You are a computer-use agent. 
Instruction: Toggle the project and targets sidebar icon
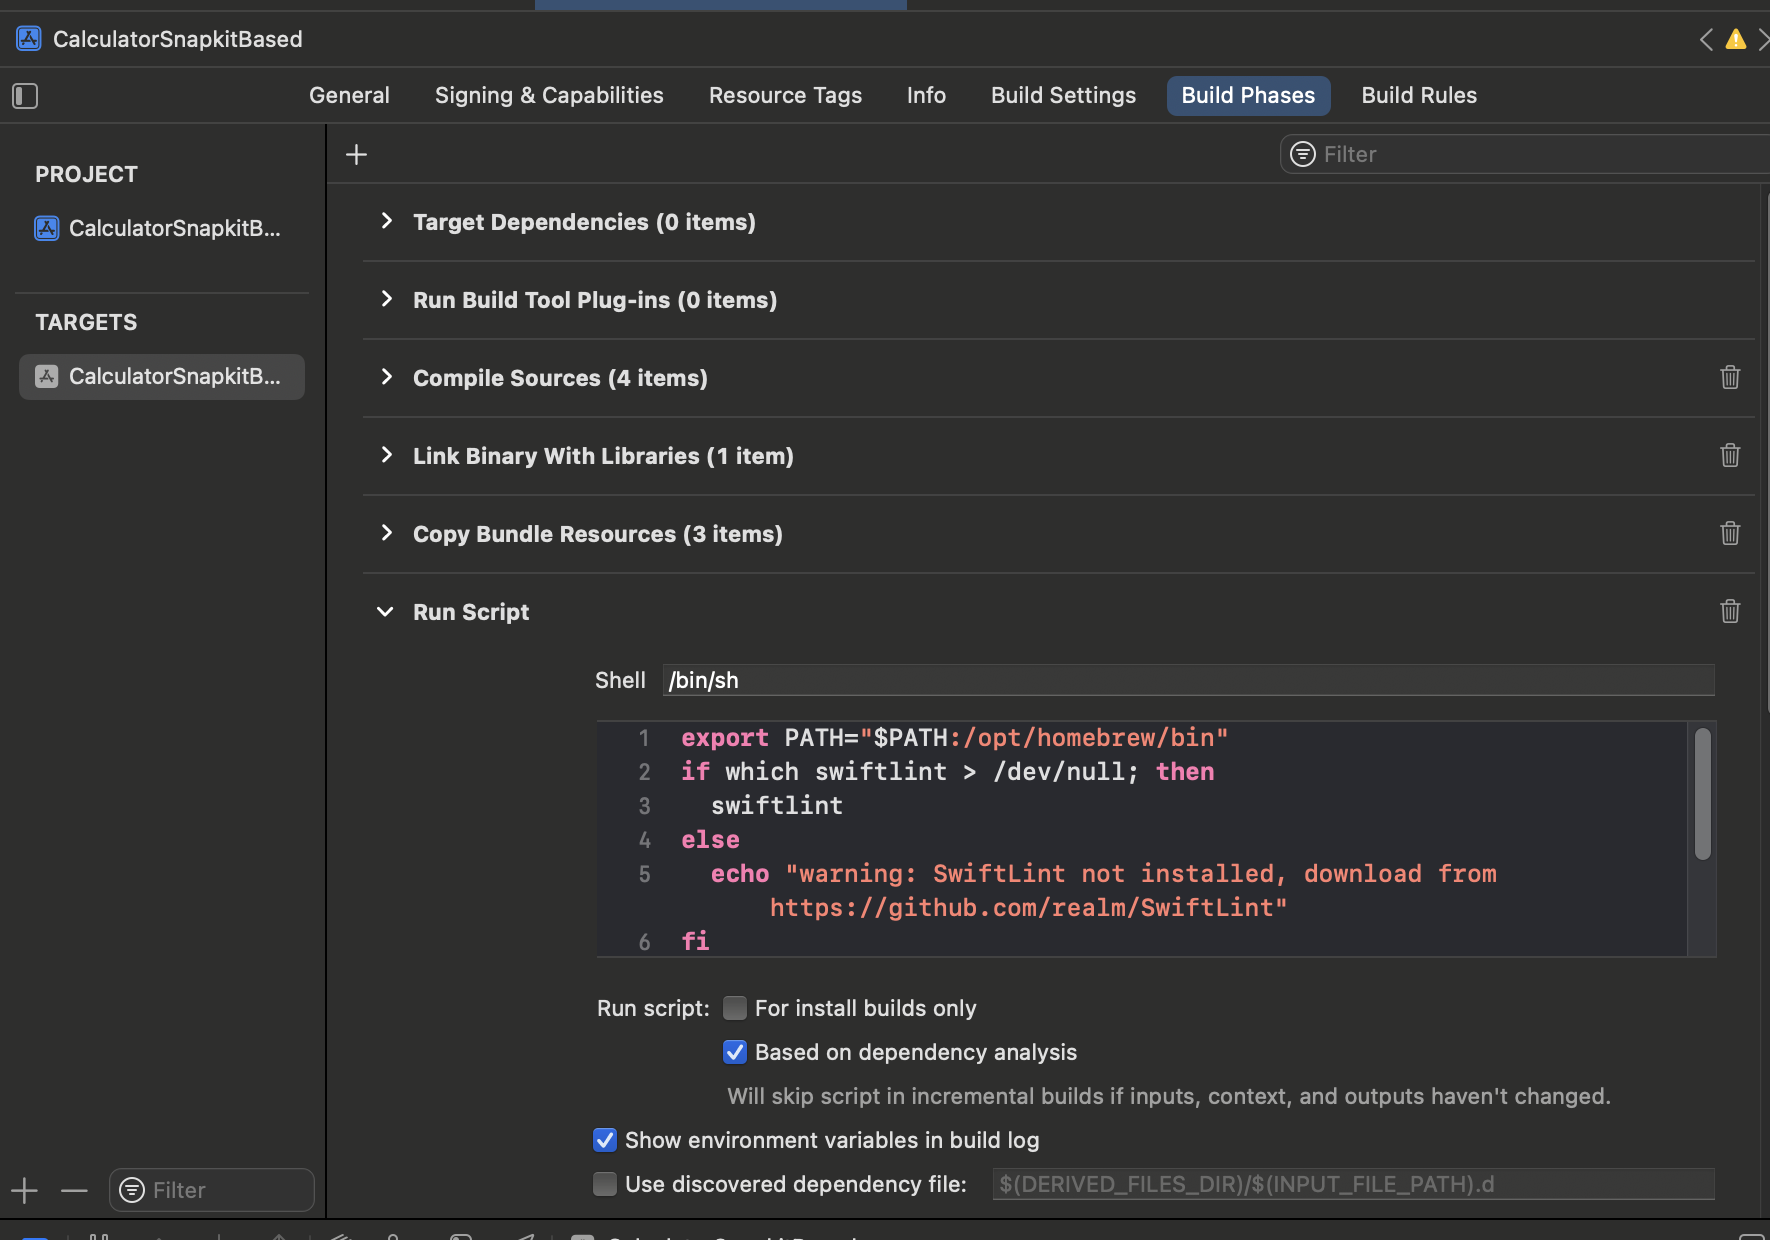click(x=25, y=96)
